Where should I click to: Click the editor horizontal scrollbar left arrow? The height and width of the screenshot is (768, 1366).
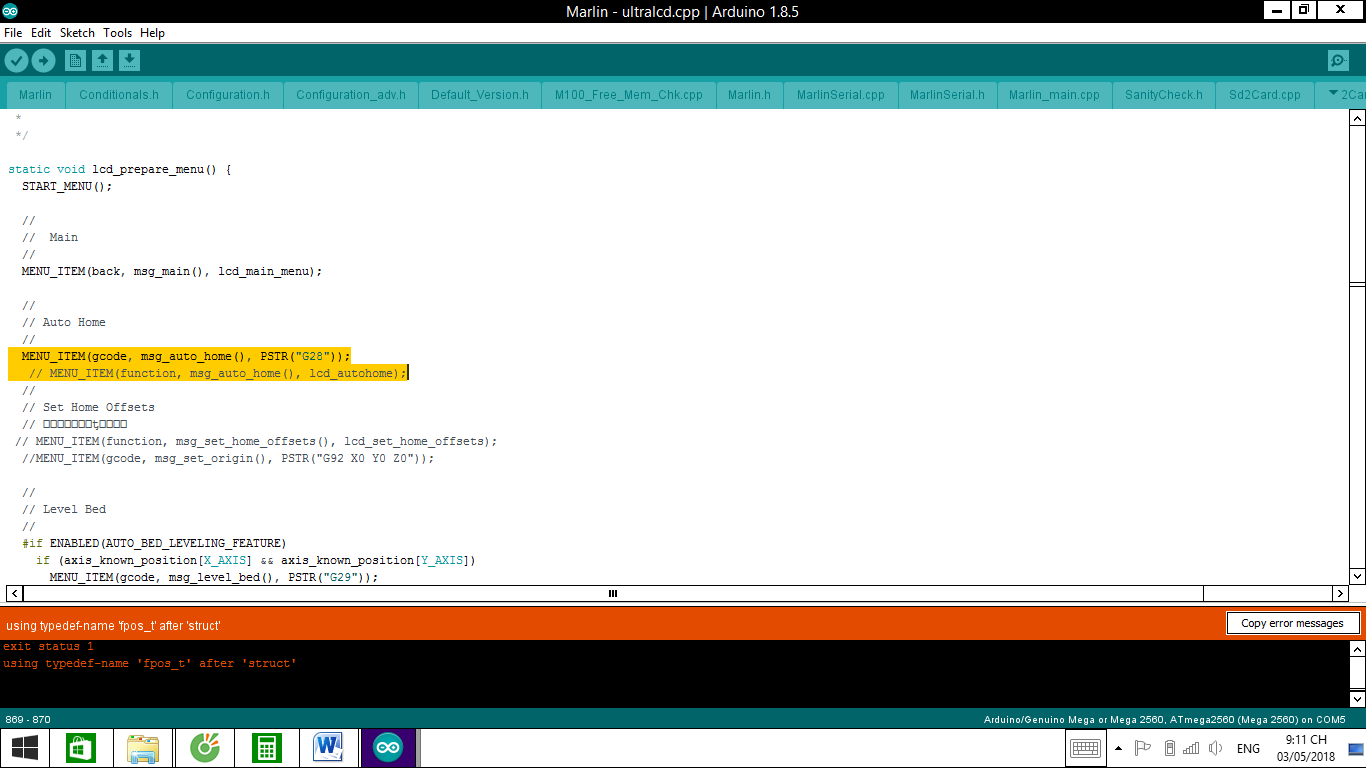coord(15,593)
